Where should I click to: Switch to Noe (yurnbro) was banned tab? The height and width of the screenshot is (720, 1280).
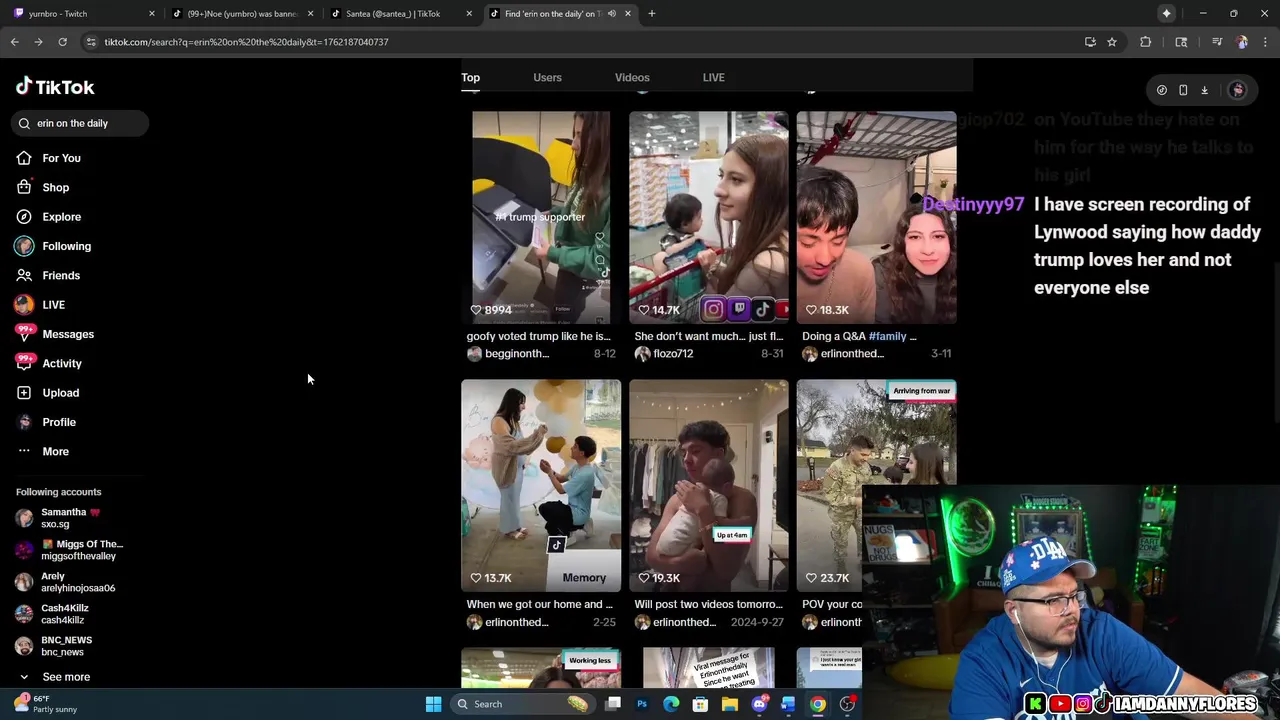[x=242, y=14]
